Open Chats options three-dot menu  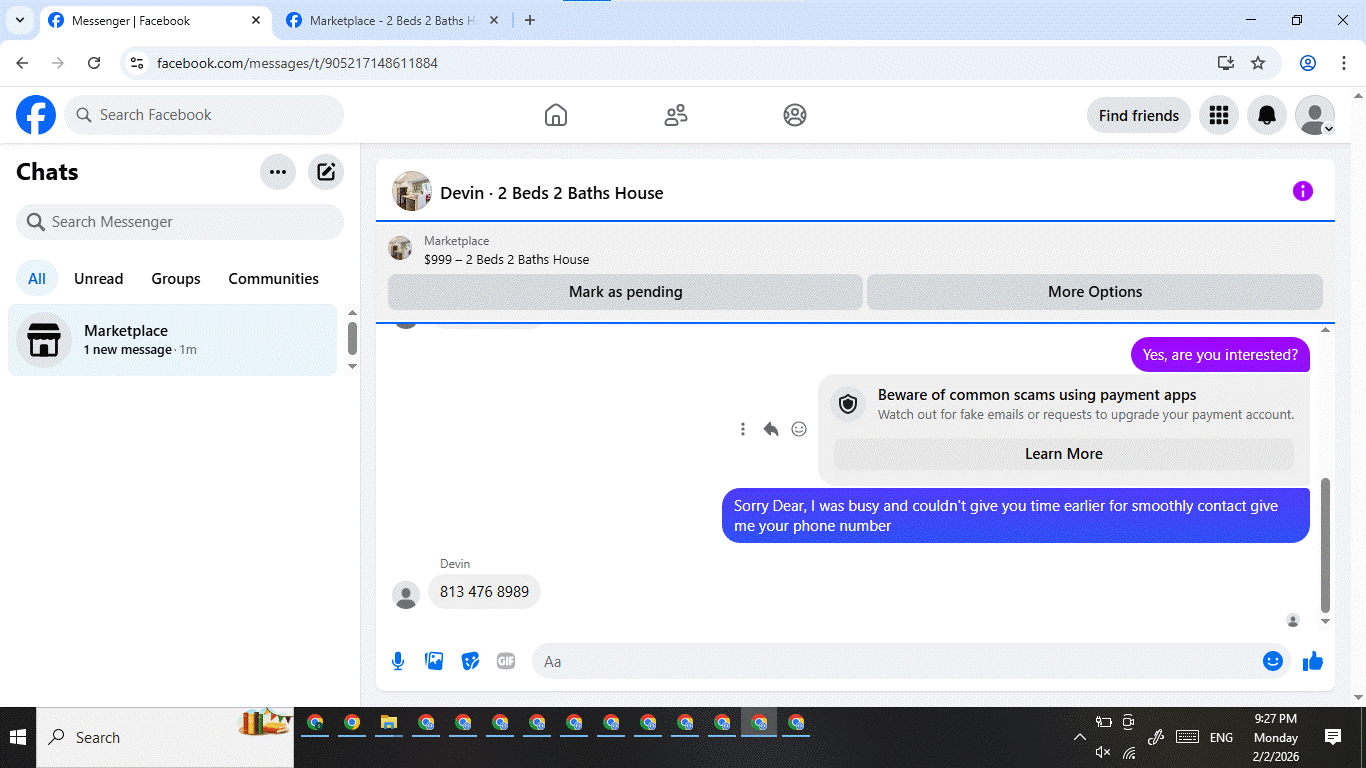coord(278,172)
